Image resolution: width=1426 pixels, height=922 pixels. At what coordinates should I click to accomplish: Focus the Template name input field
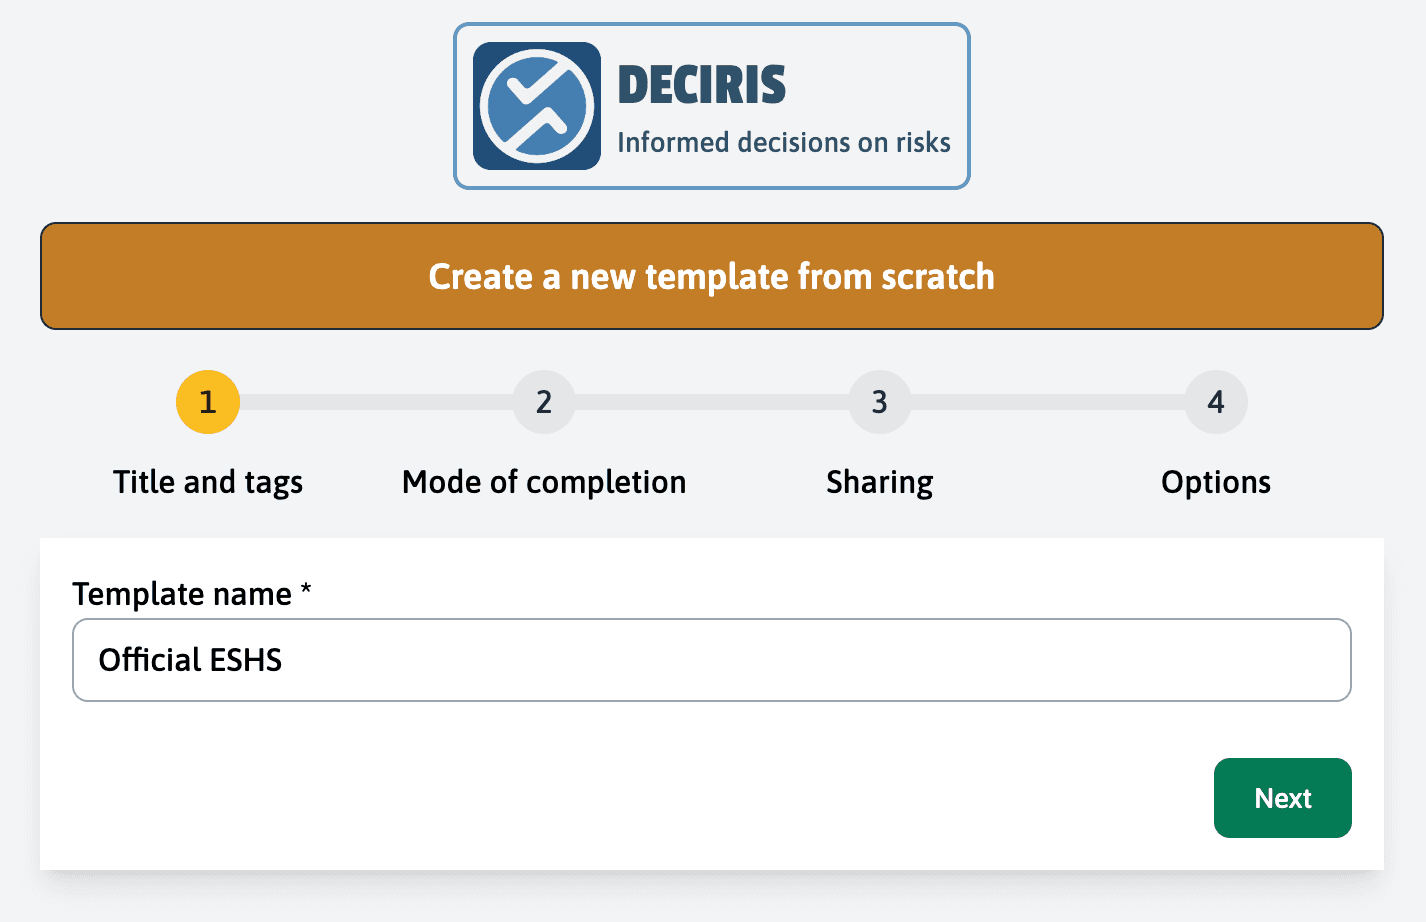[x=712, y=660]
